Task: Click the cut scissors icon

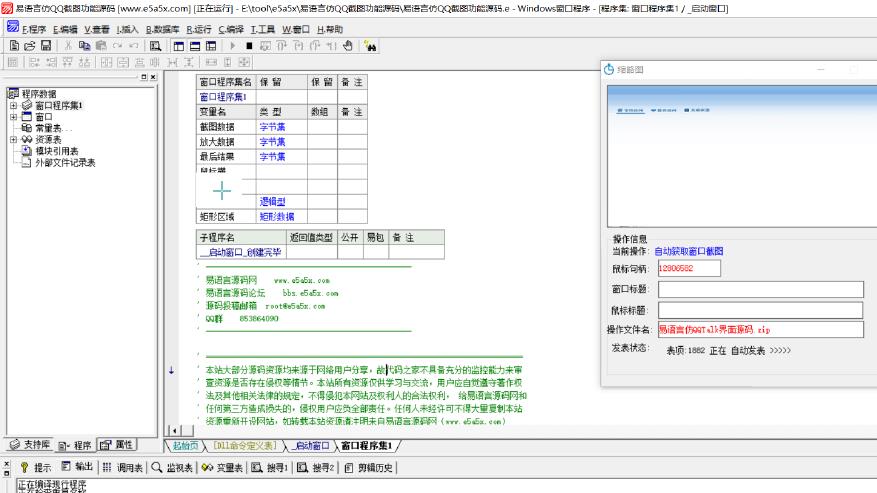Action: coord(68,45)
